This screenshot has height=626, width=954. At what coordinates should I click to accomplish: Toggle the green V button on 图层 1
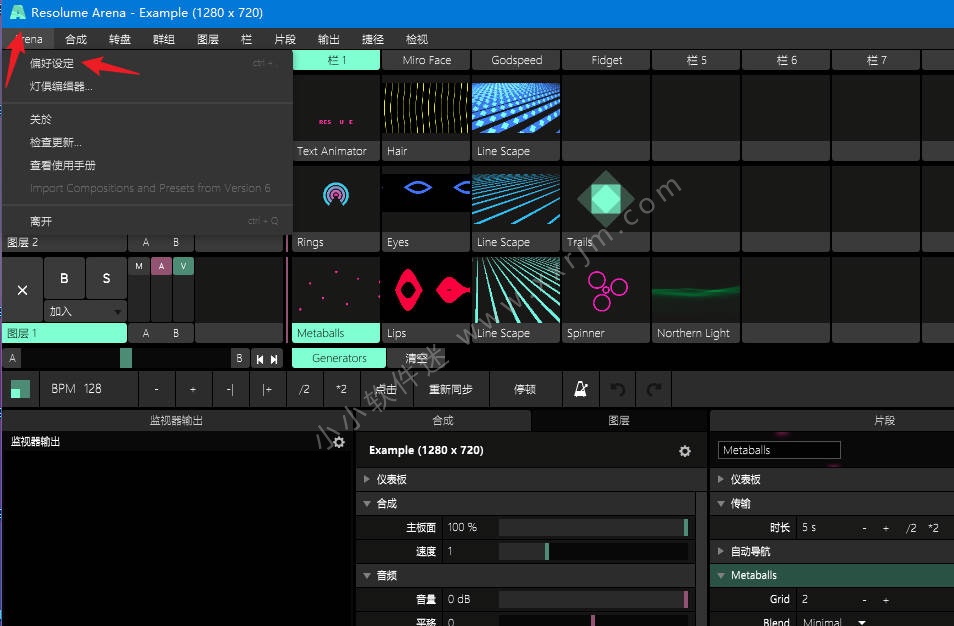pyautogui.click(x=183, y=266)
